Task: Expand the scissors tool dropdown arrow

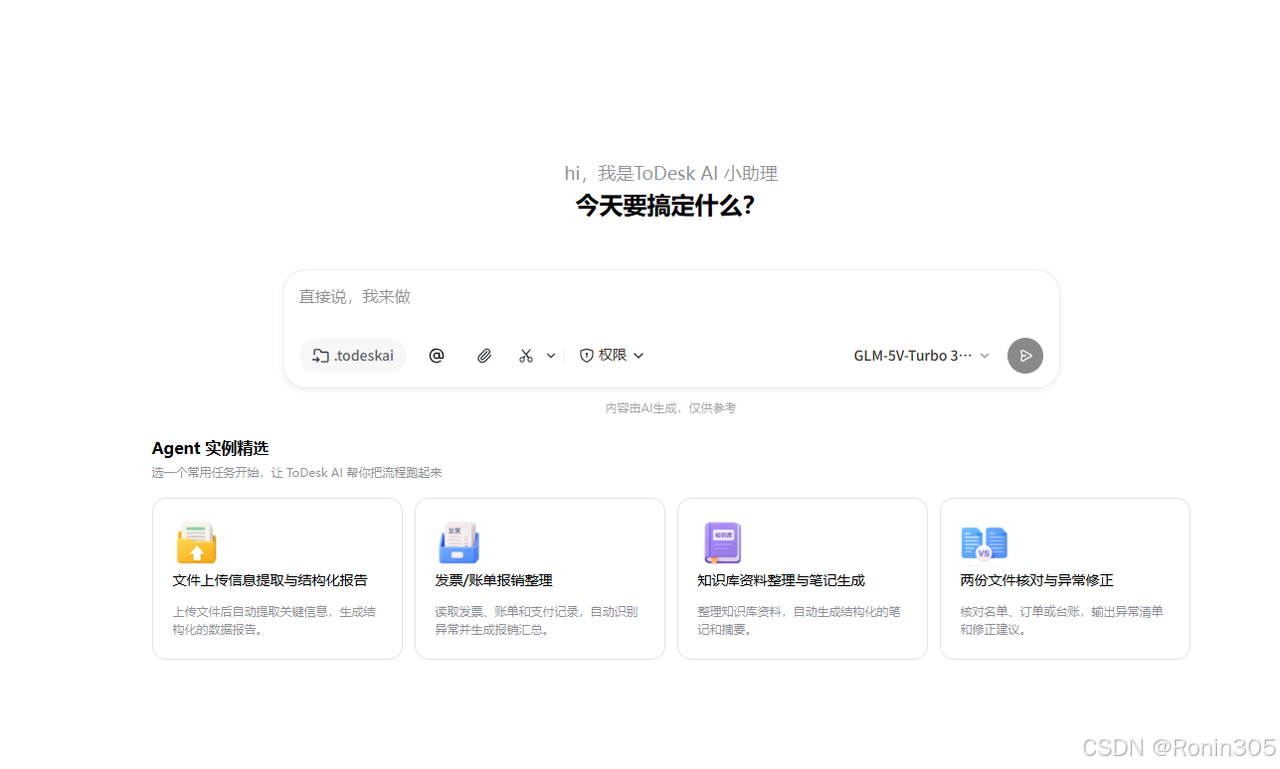Action: tap(551, 355)
